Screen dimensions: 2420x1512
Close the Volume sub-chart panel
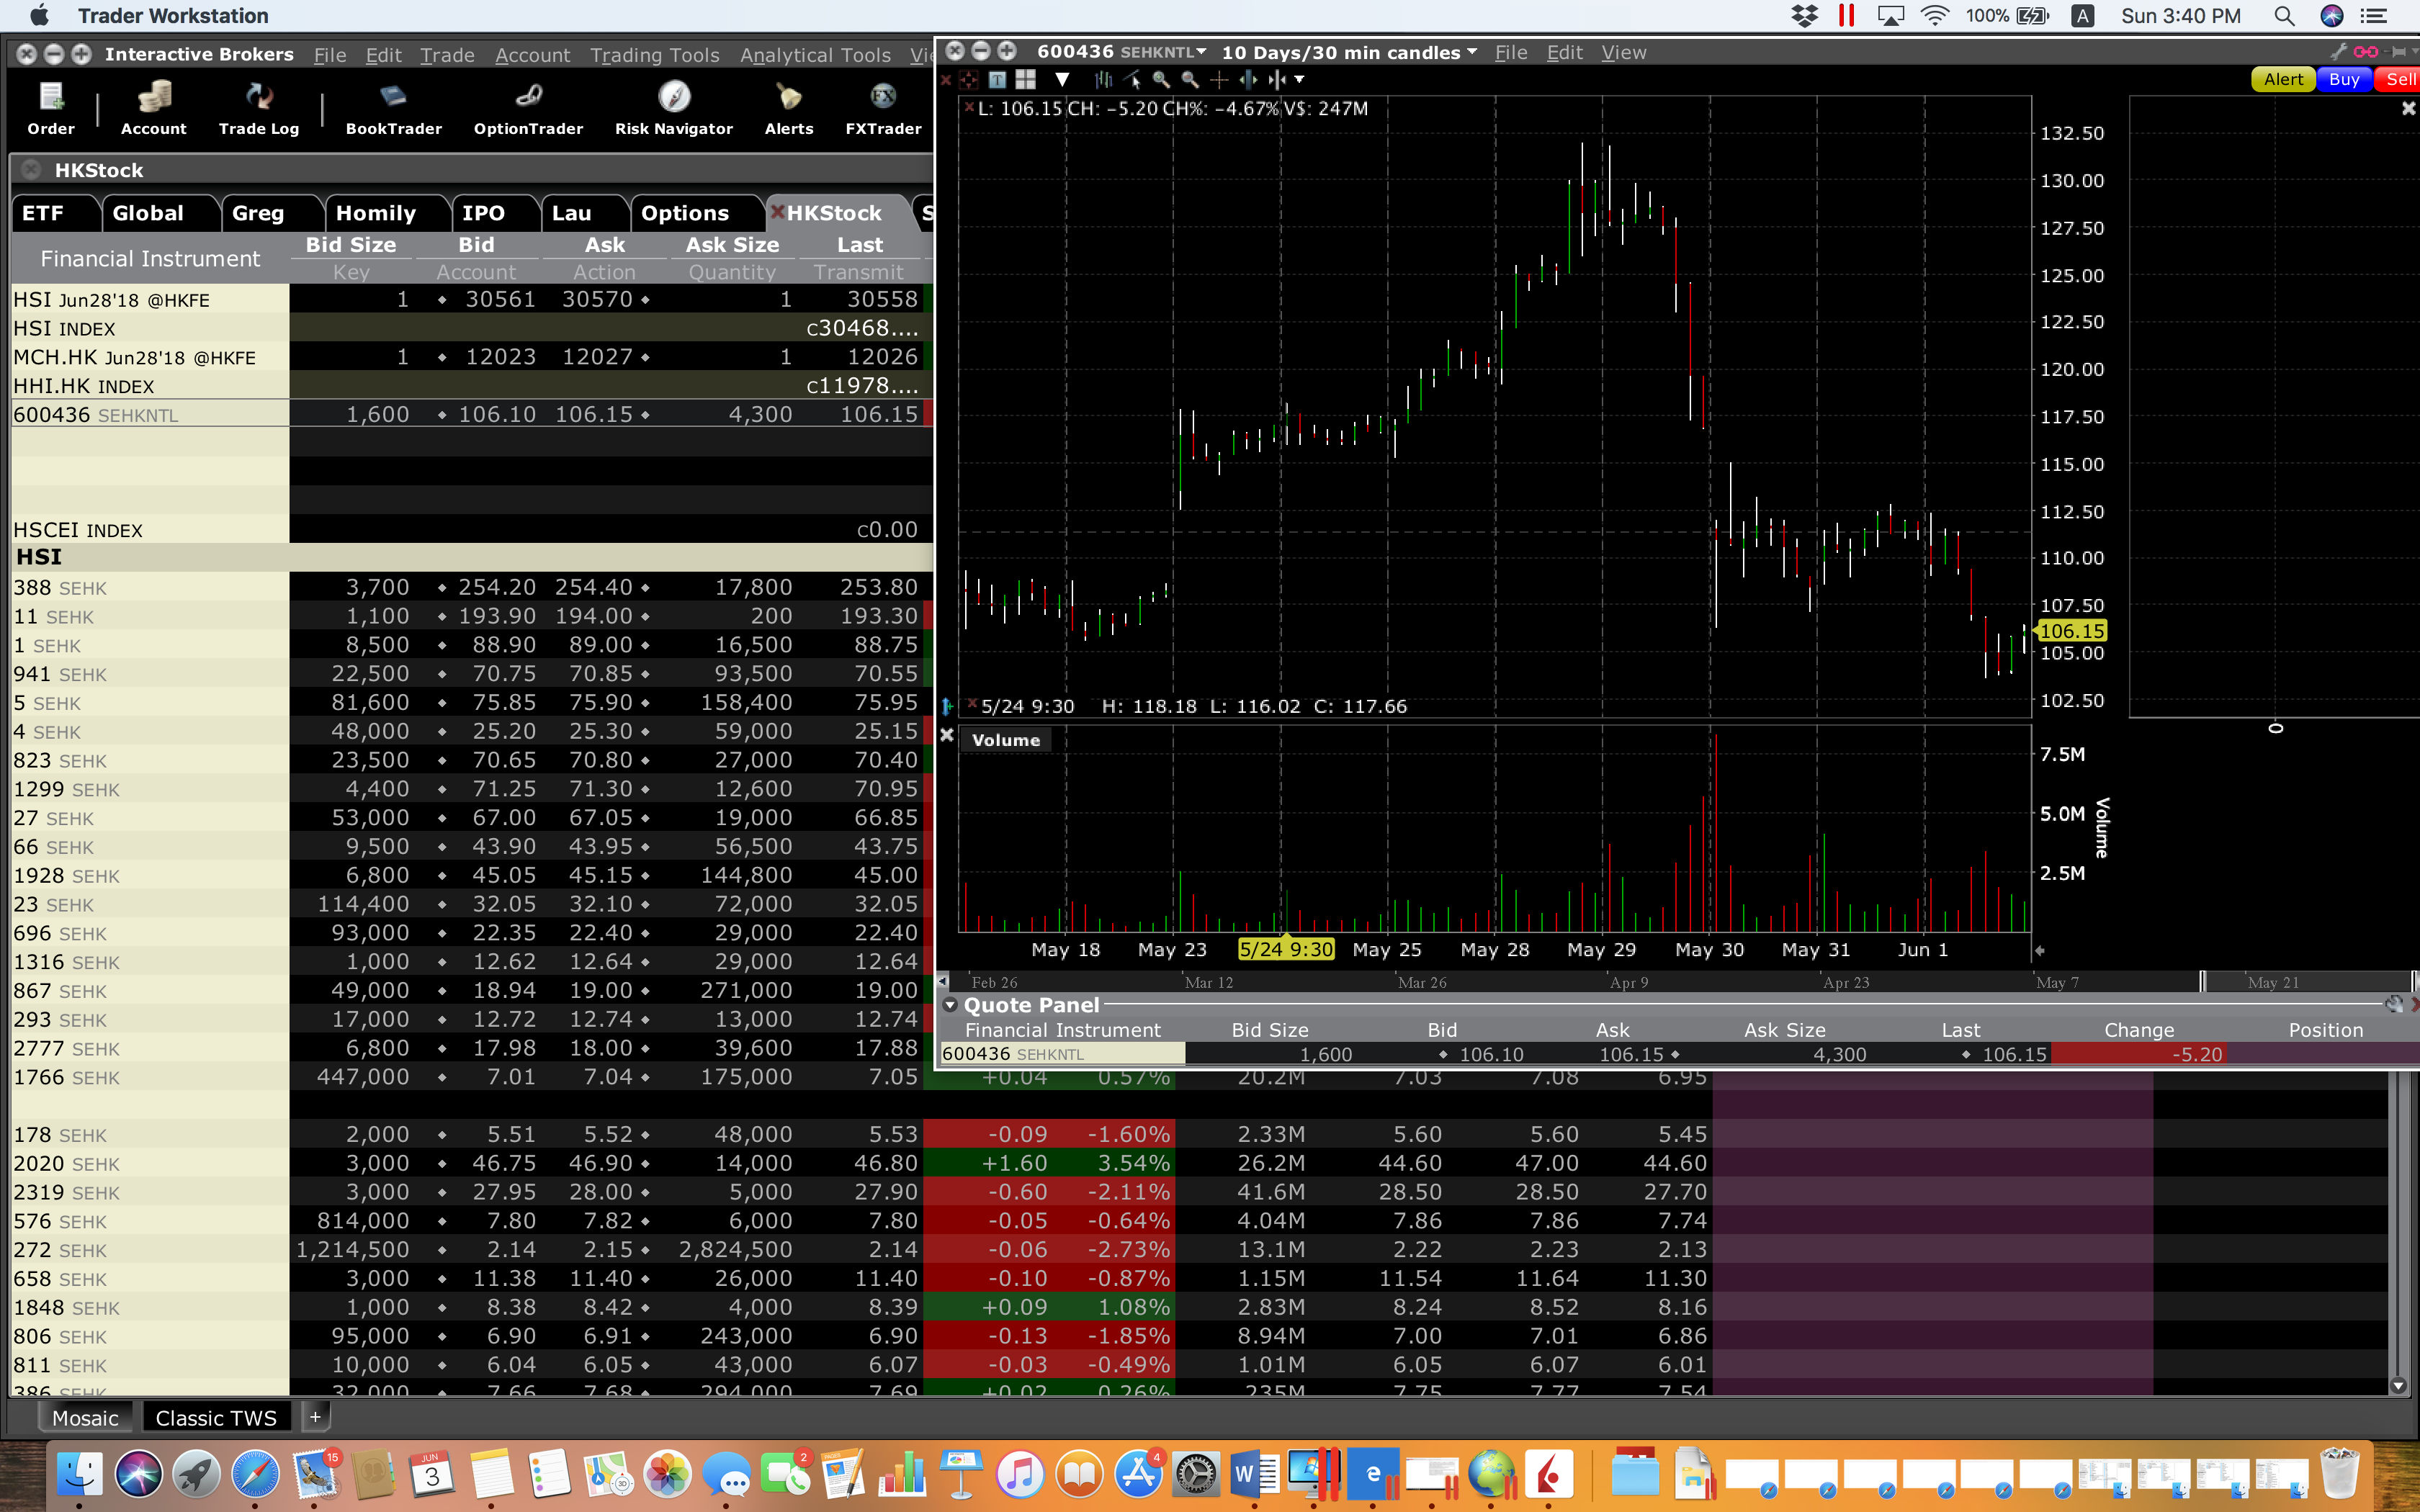click(x=947, y=735)
